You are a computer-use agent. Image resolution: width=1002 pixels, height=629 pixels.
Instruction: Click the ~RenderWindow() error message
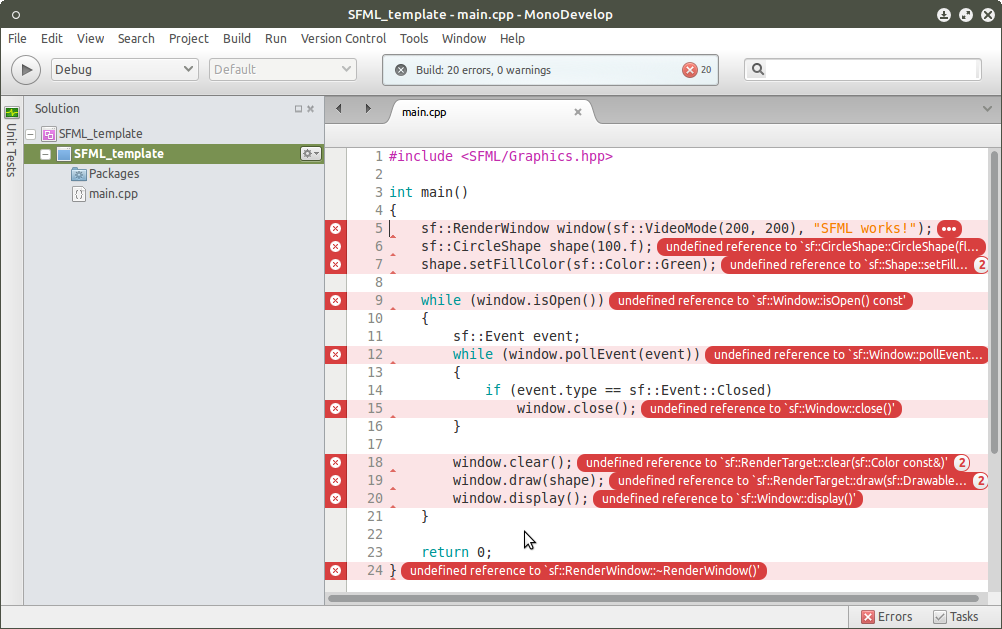pos(584,571)
